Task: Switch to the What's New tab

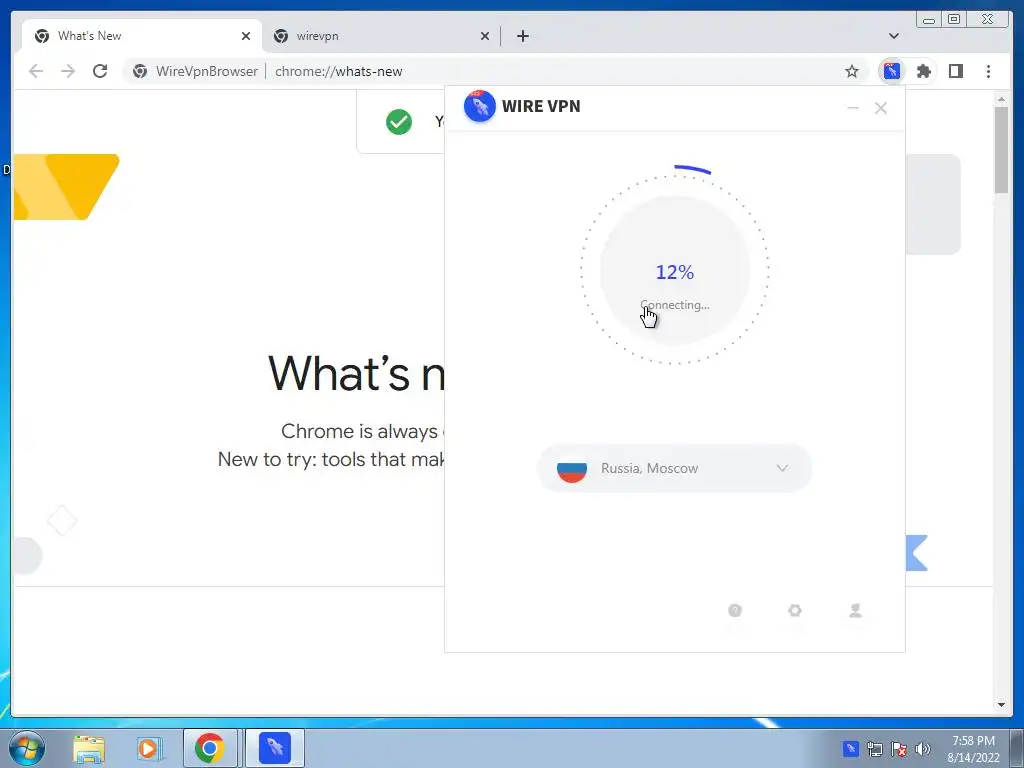Action: tap(142, 36)
